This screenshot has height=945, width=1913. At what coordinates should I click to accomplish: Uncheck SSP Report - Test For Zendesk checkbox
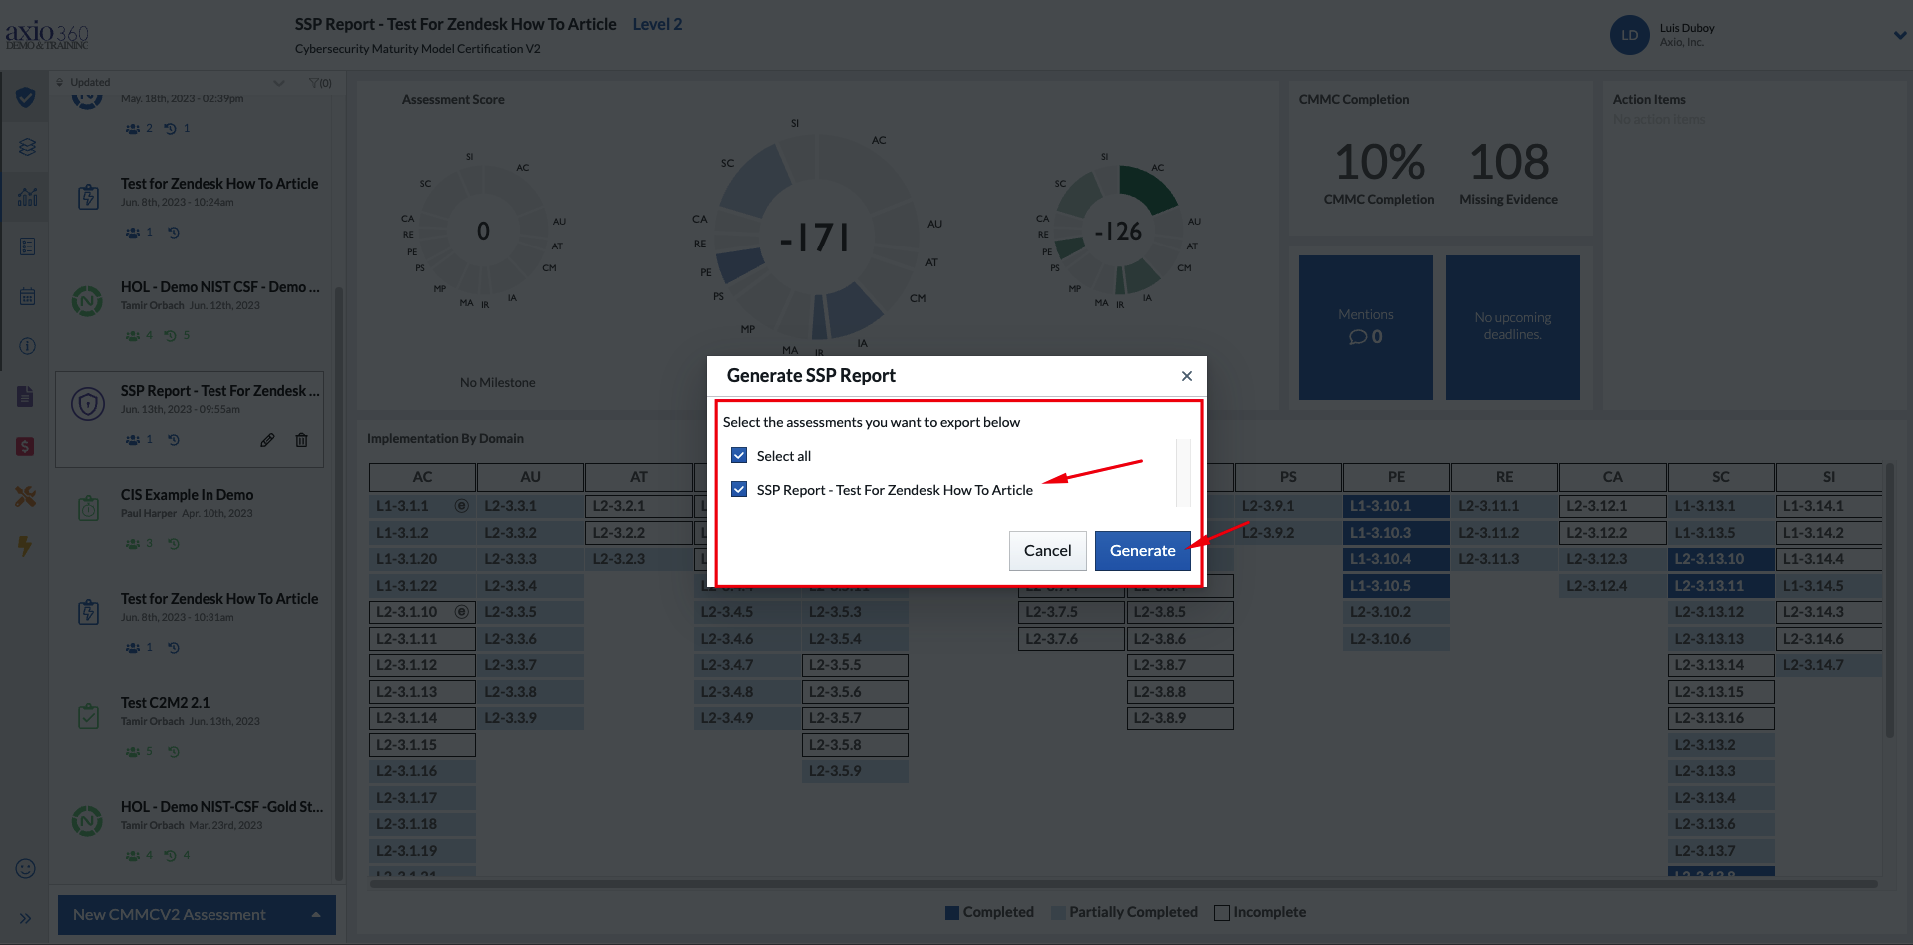pyautogui.click(x=739, y=489)
